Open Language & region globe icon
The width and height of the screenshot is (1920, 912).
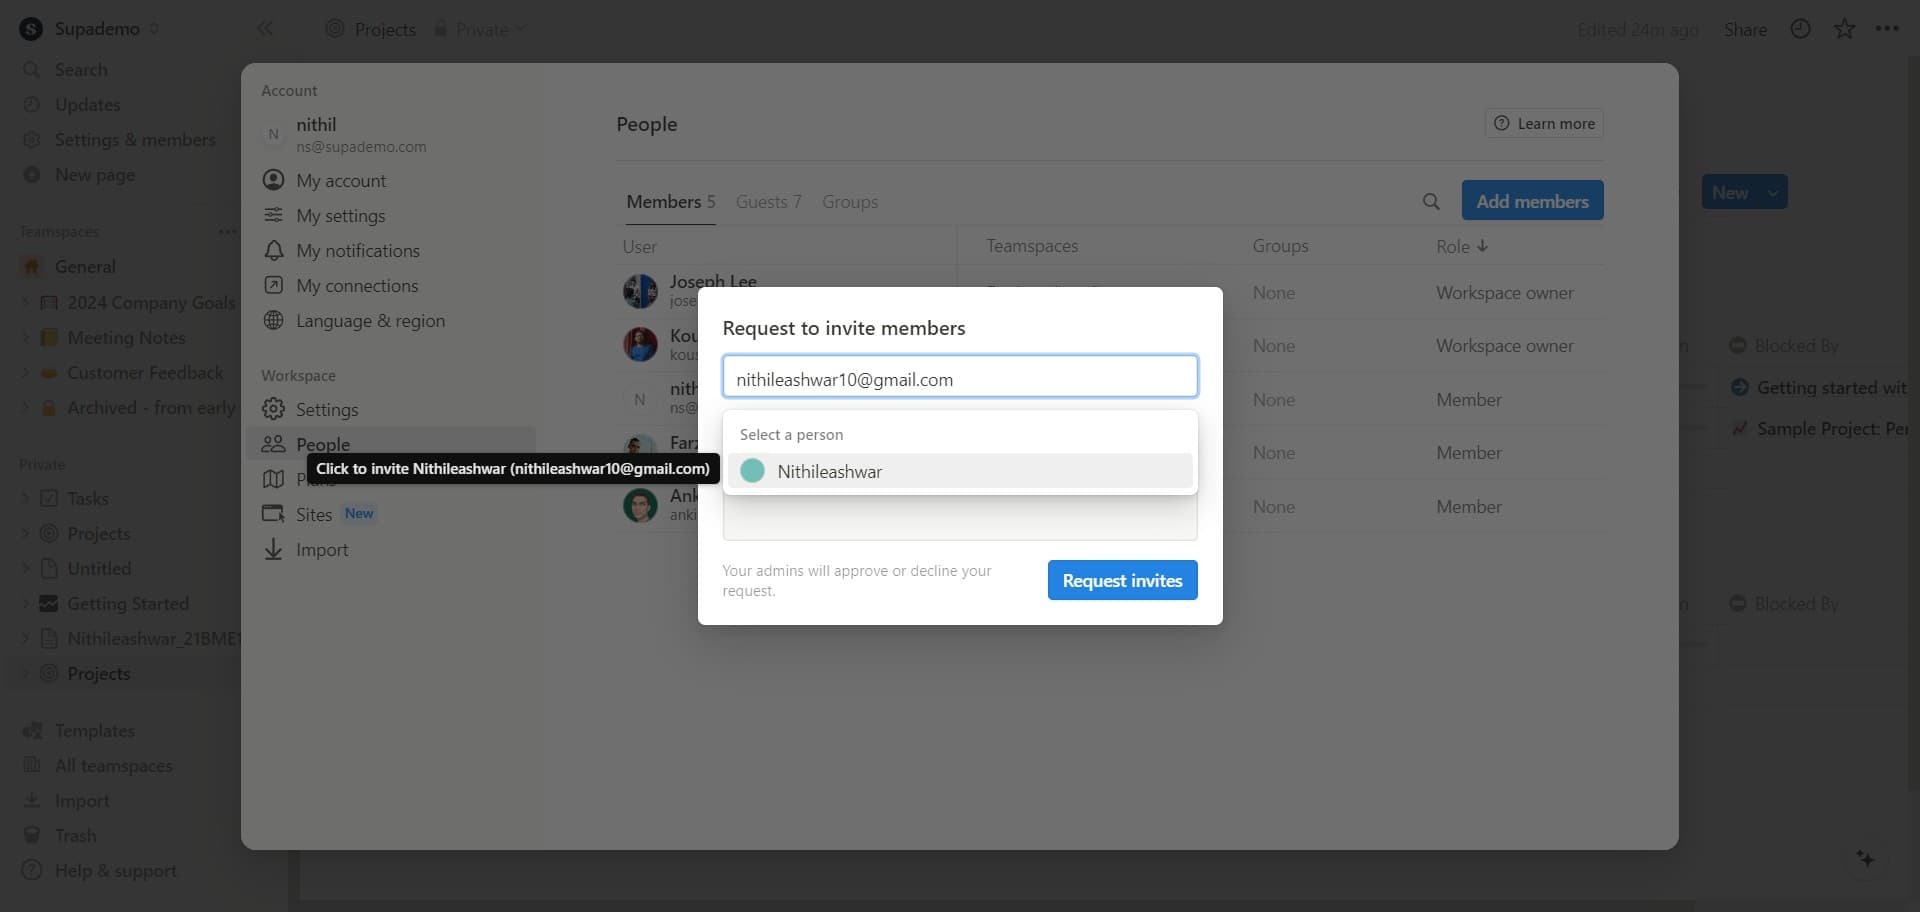(x=273, y=320)
